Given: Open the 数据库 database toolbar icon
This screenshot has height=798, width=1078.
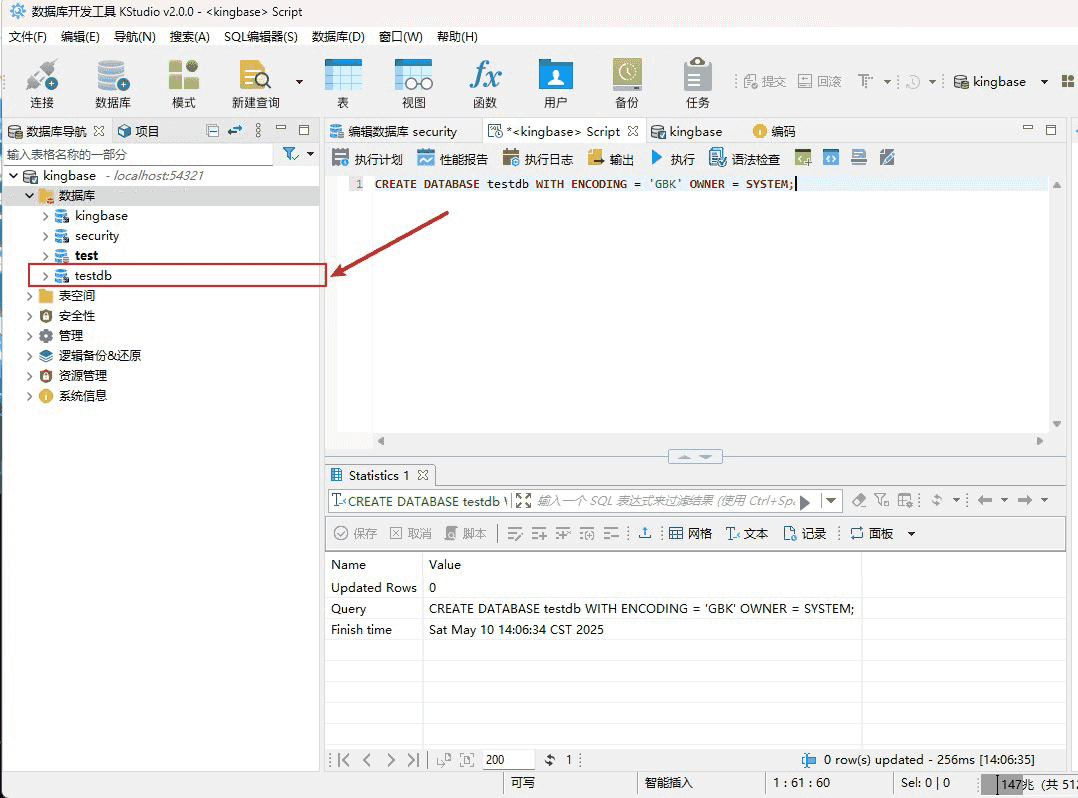Looking at the screenshot, I should 113,83.
